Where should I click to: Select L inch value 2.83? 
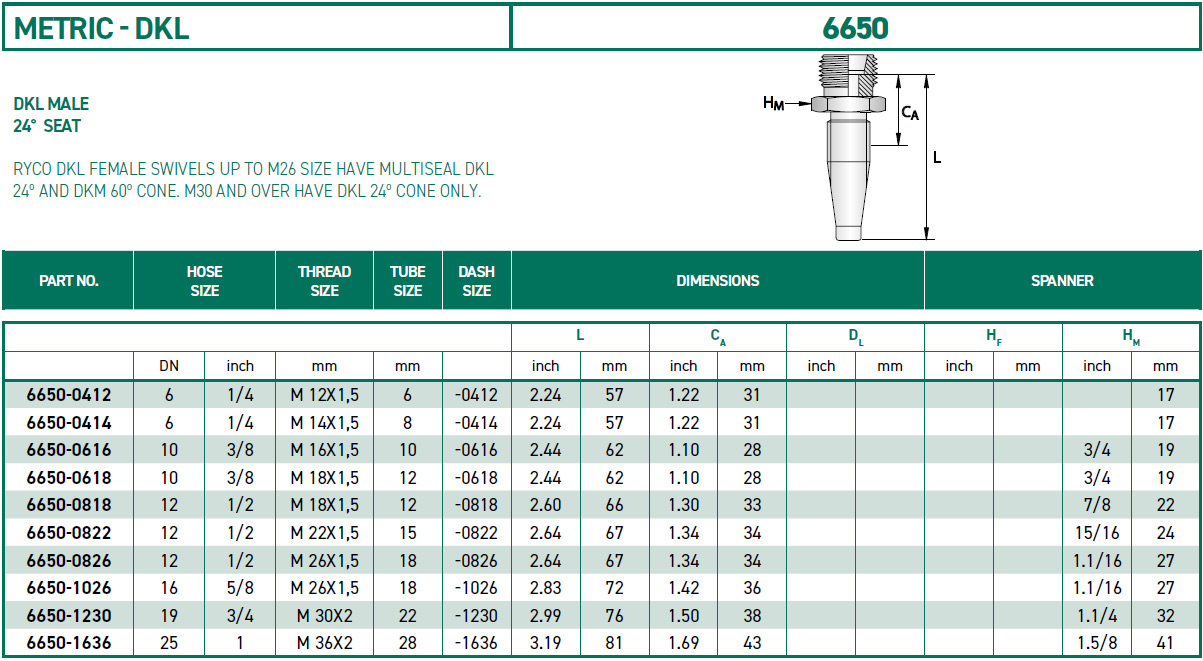546,588
